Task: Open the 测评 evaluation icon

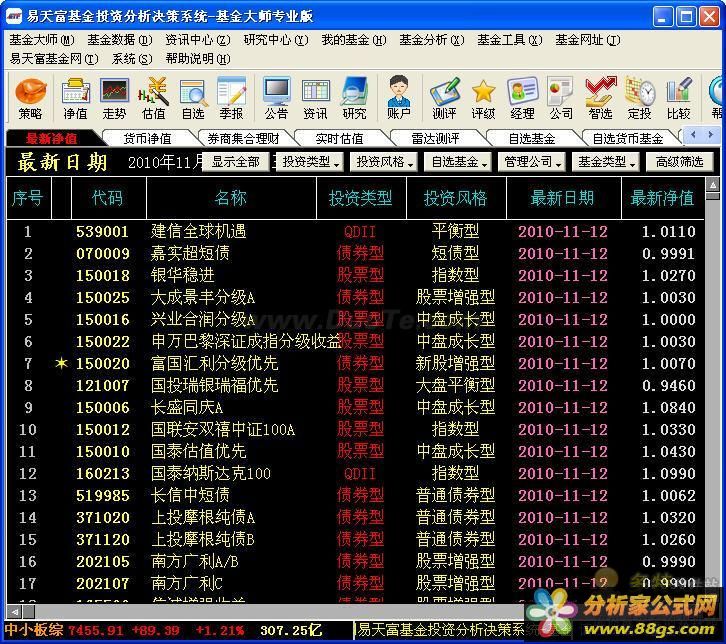Action: tap(444, 97)
